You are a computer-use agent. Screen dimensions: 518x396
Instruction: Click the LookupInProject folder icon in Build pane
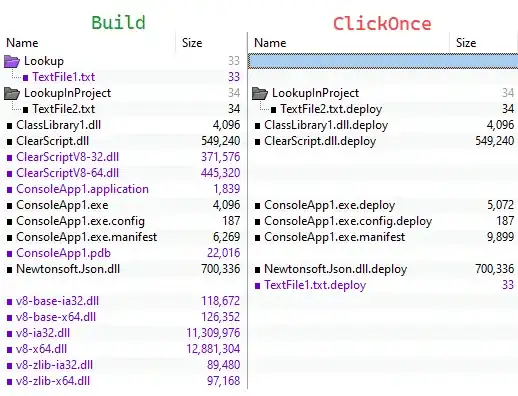12,93
